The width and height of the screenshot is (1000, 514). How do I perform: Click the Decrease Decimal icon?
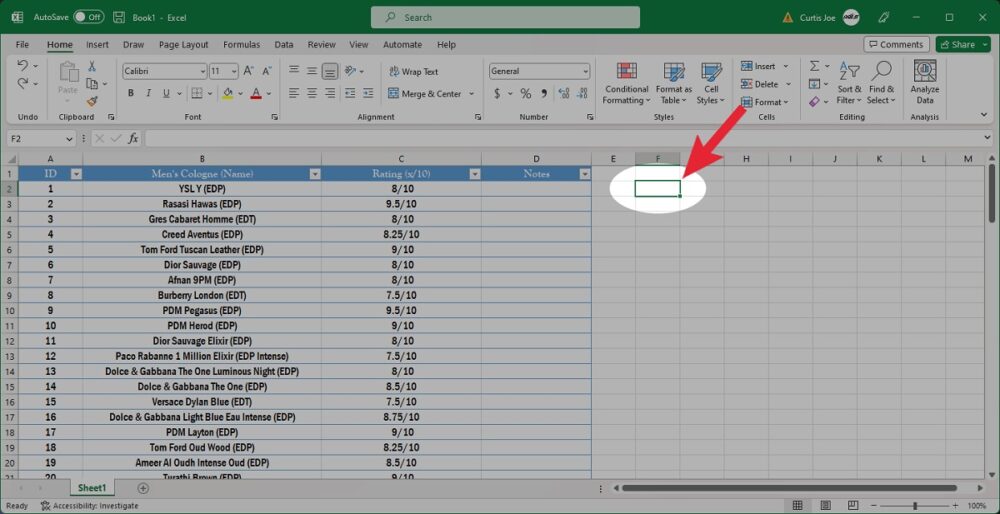(x=582, y=94)
